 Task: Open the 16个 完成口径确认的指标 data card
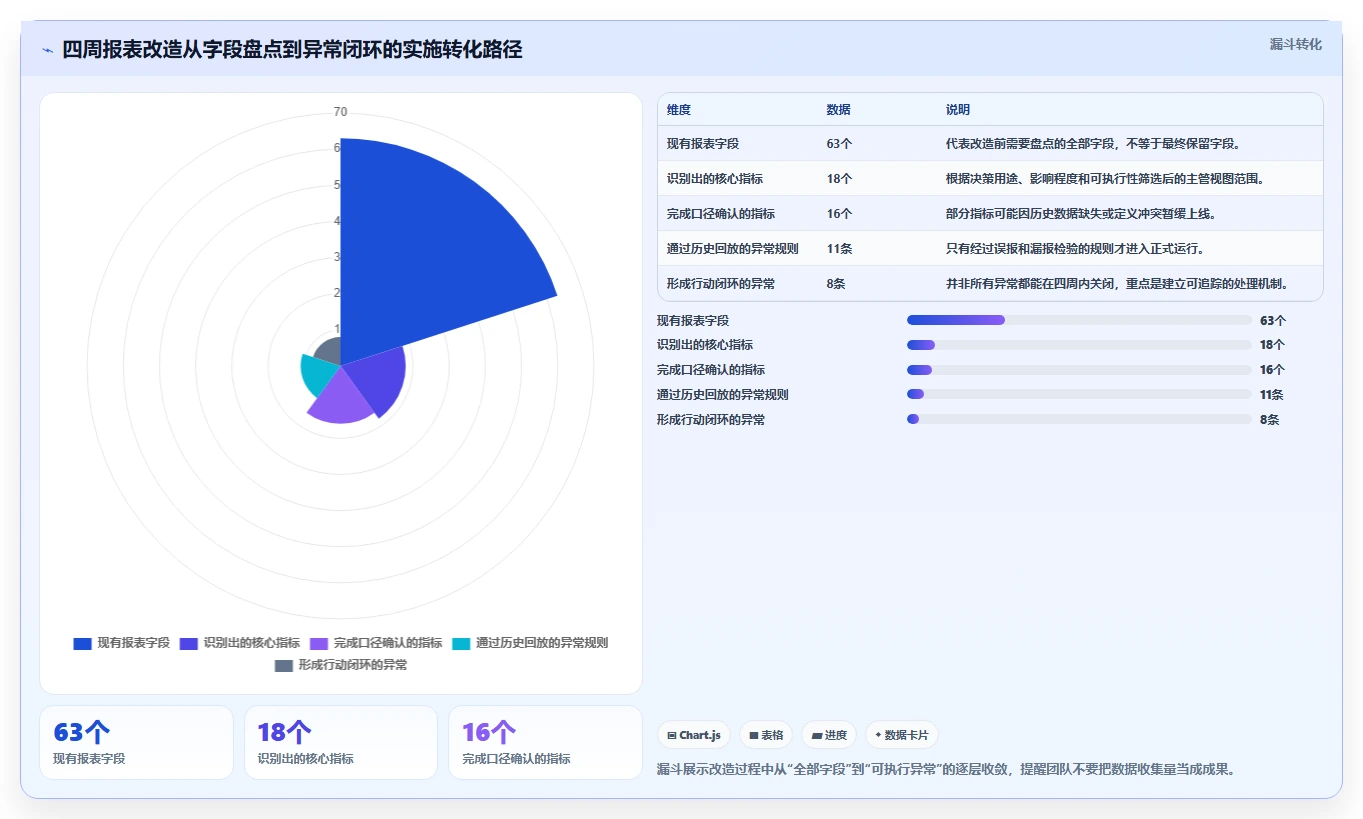tap(545, 742)
